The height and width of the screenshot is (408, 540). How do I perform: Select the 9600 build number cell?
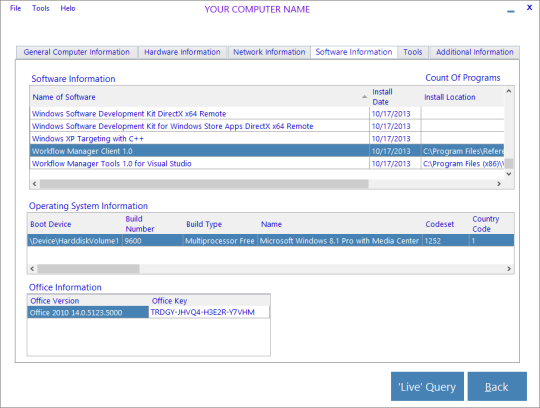point(153,241)
